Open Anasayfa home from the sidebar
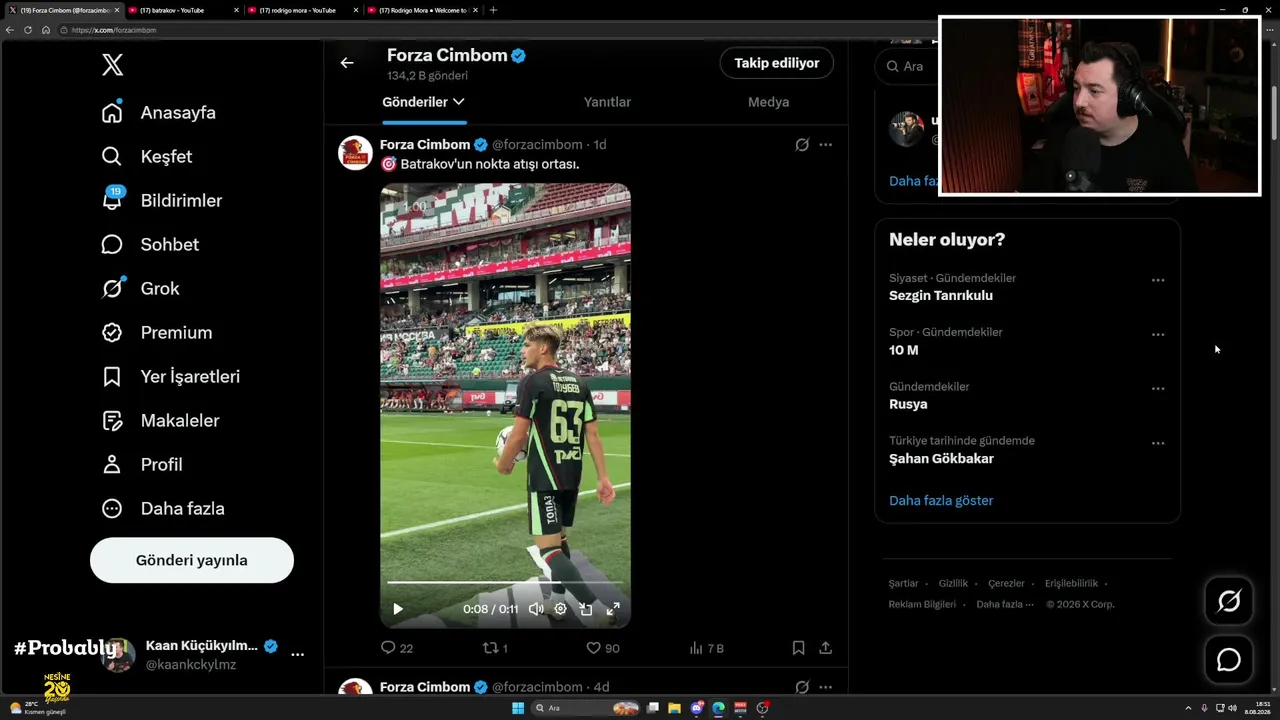The image size is (1280, 720). [159, 113]
